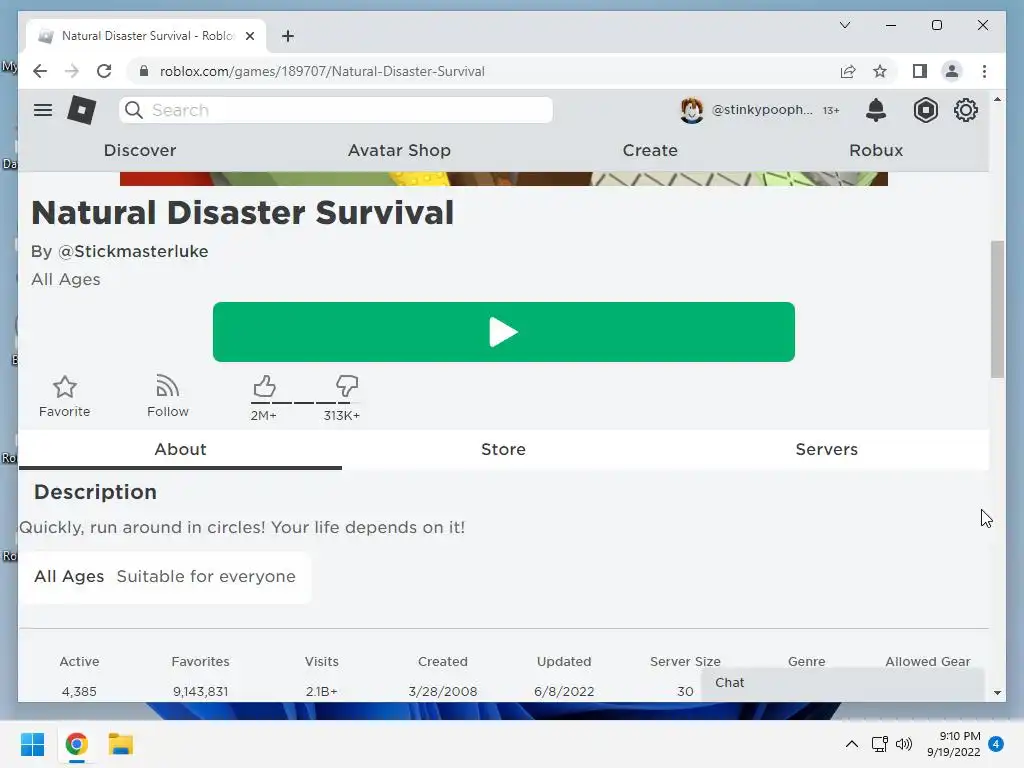Click the game description text
1024x768 pixels.
(x=242, y=528)
